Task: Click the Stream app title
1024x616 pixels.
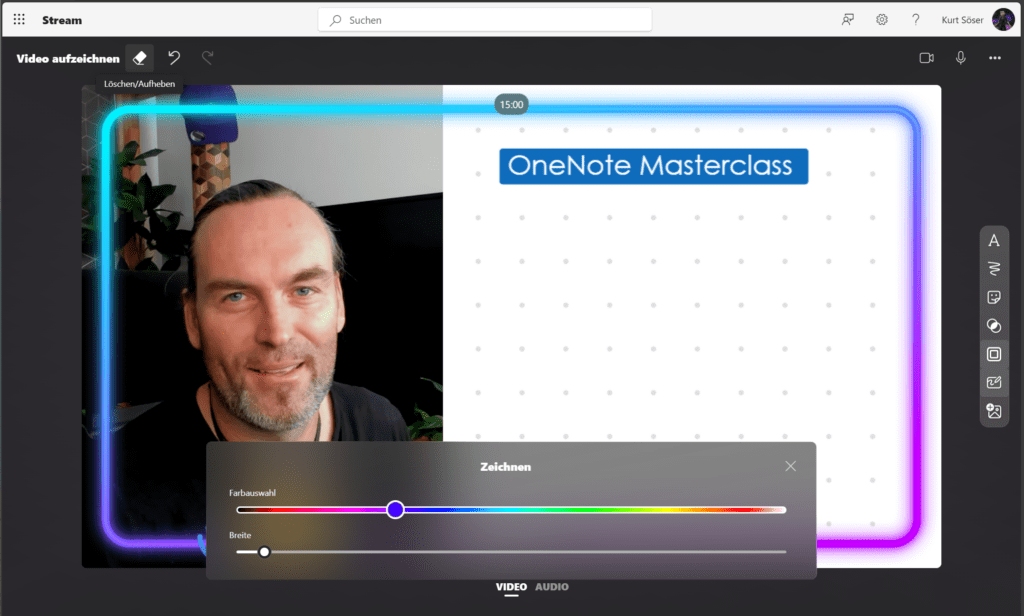Action: [x=62, y=20]
